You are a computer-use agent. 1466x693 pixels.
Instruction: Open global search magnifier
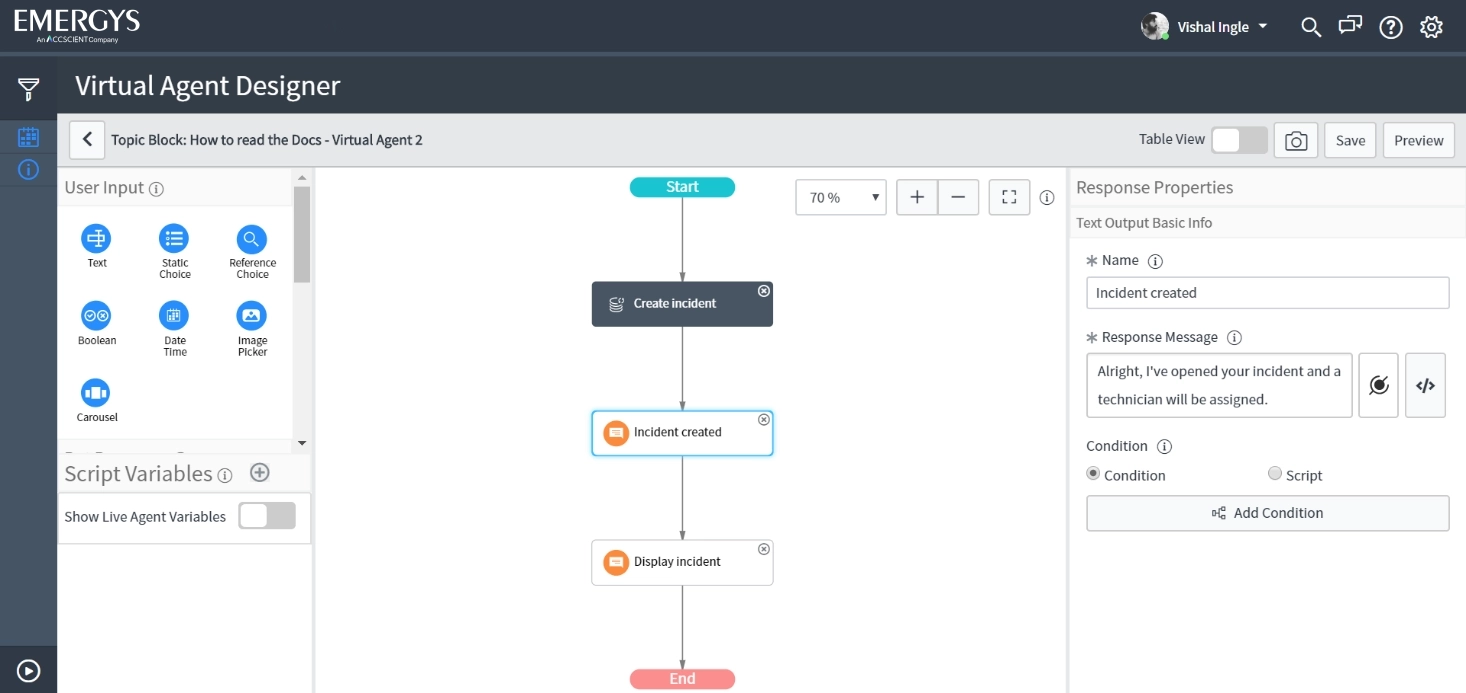1311,27
